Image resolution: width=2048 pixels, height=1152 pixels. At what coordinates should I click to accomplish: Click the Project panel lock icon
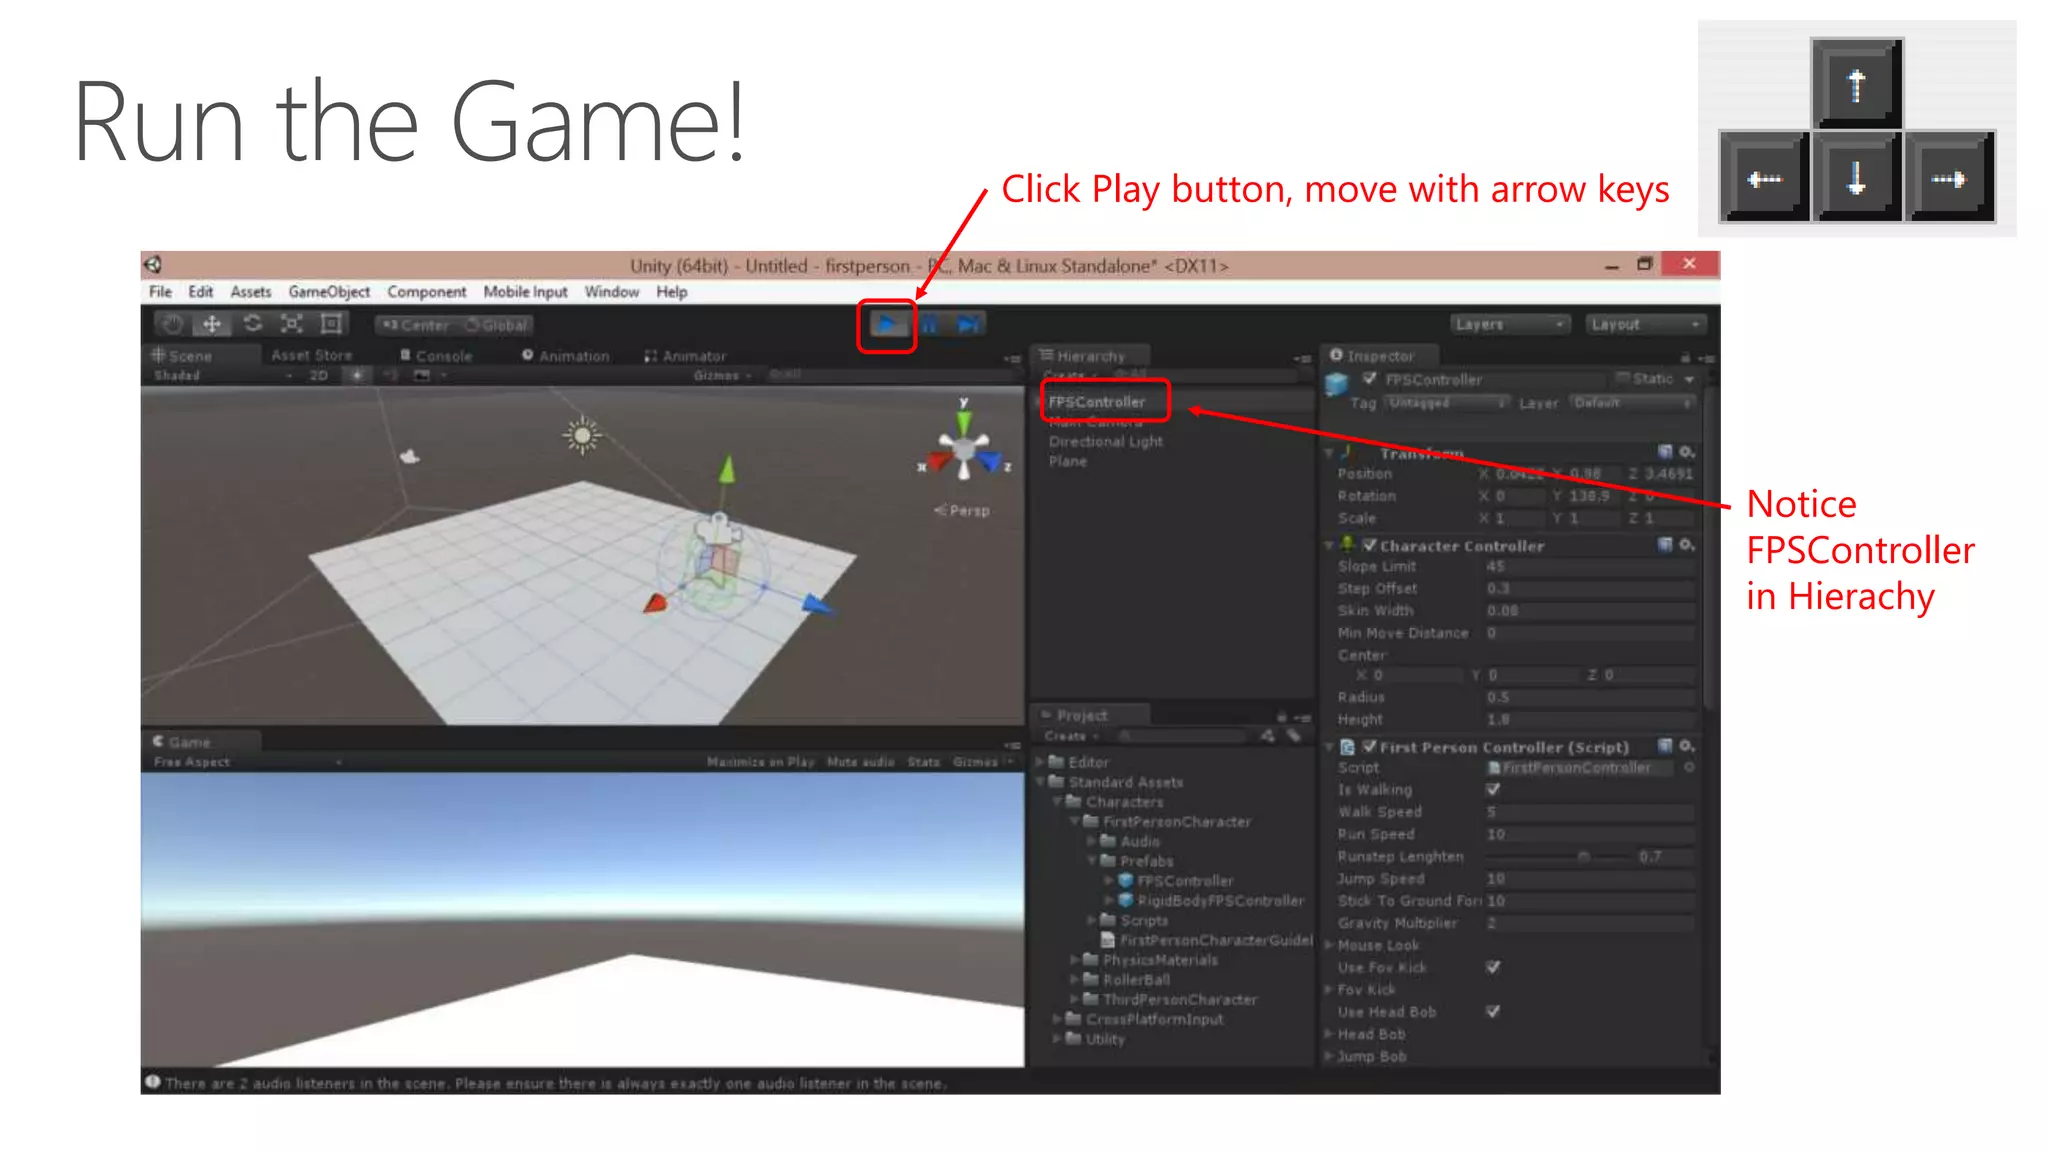[x=1281, y=716]
